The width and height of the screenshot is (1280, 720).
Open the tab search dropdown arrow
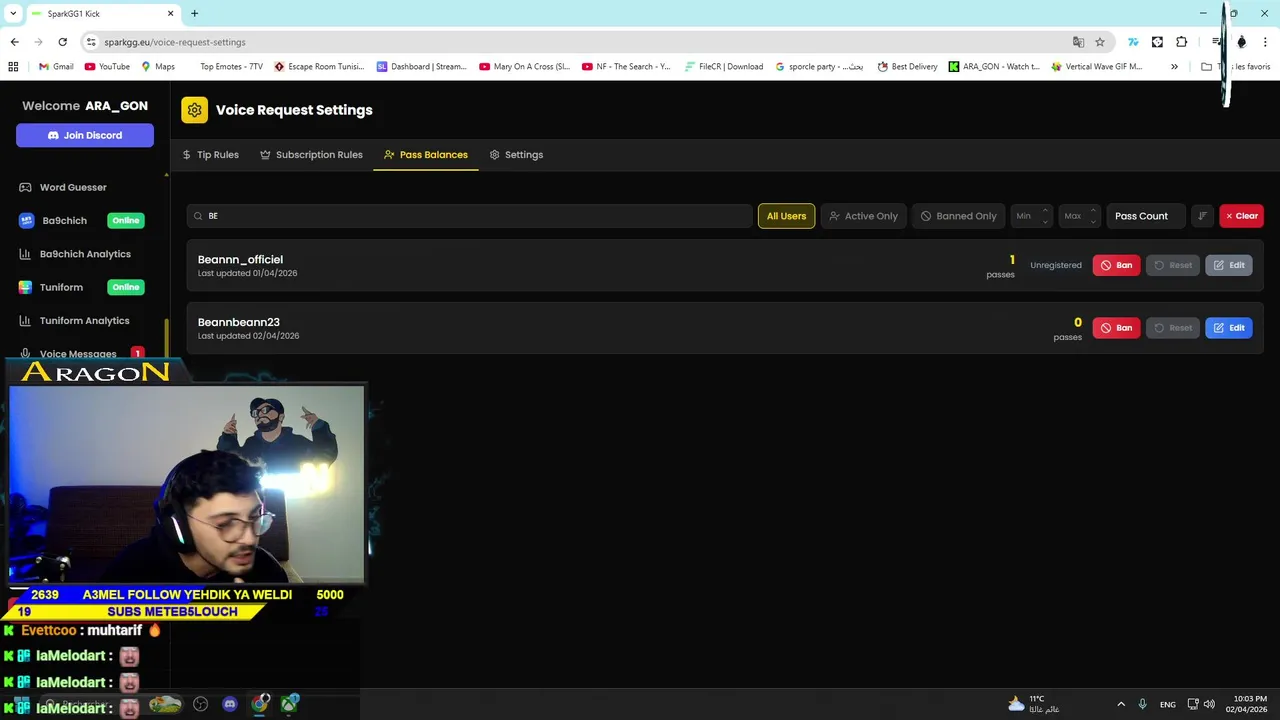[x=13, y=13]
